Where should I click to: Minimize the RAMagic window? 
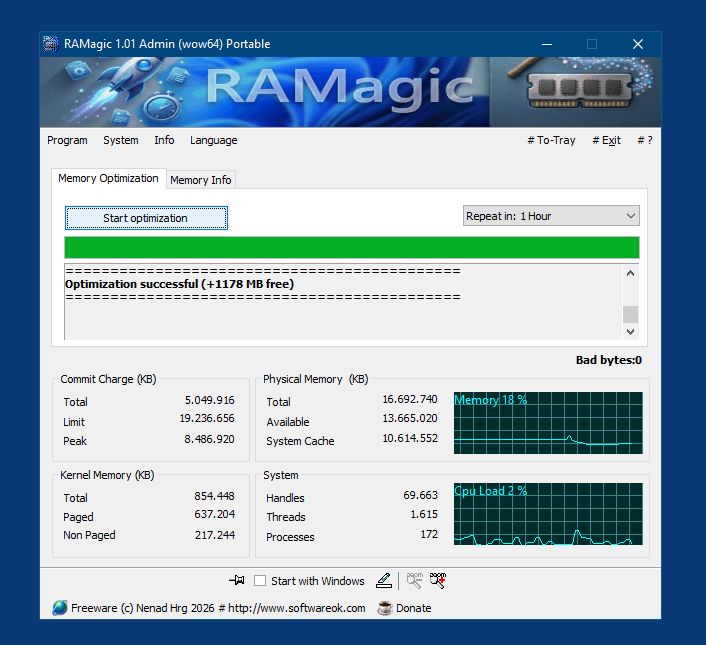coord(547,44)
